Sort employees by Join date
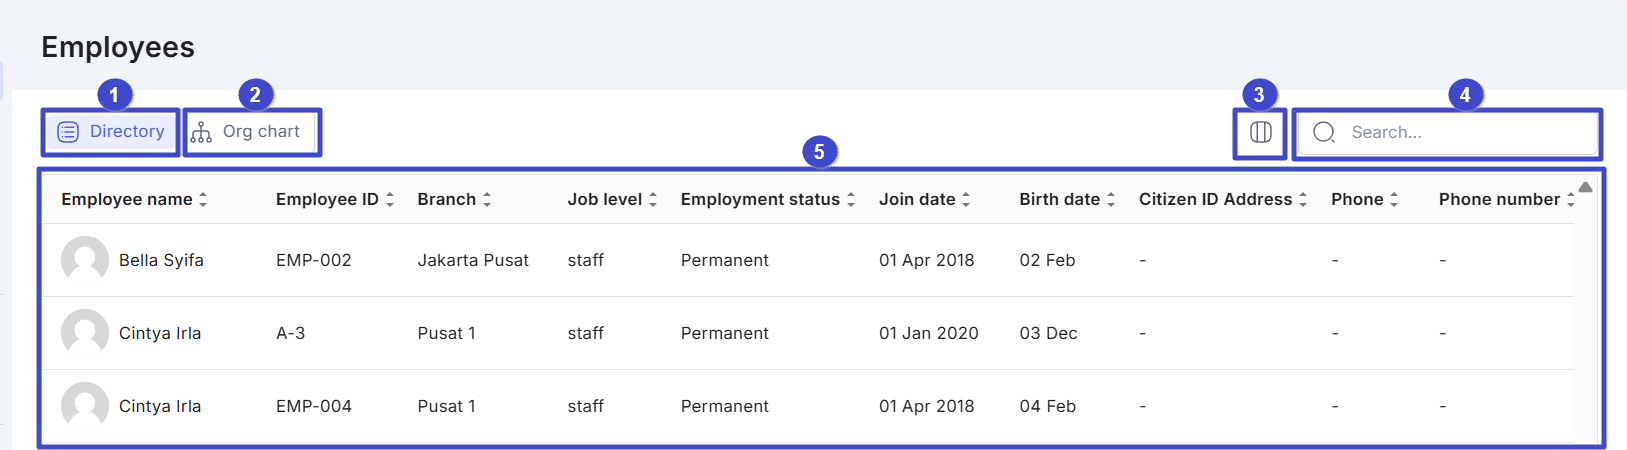Viewport: 1627px width, 450px height. pos(966,199)
